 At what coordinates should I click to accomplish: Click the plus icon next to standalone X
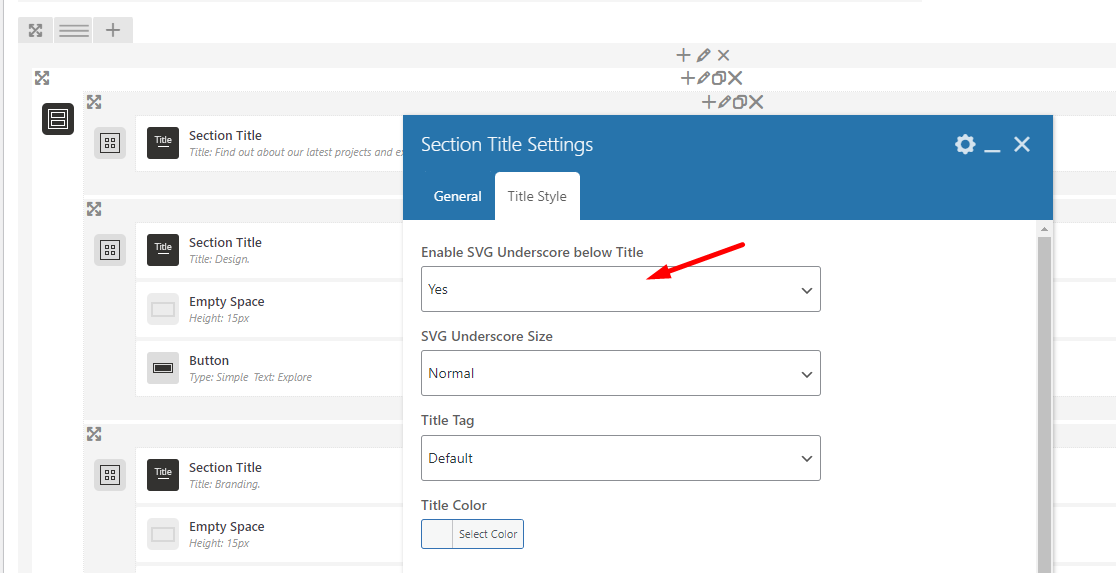[683, 55]
